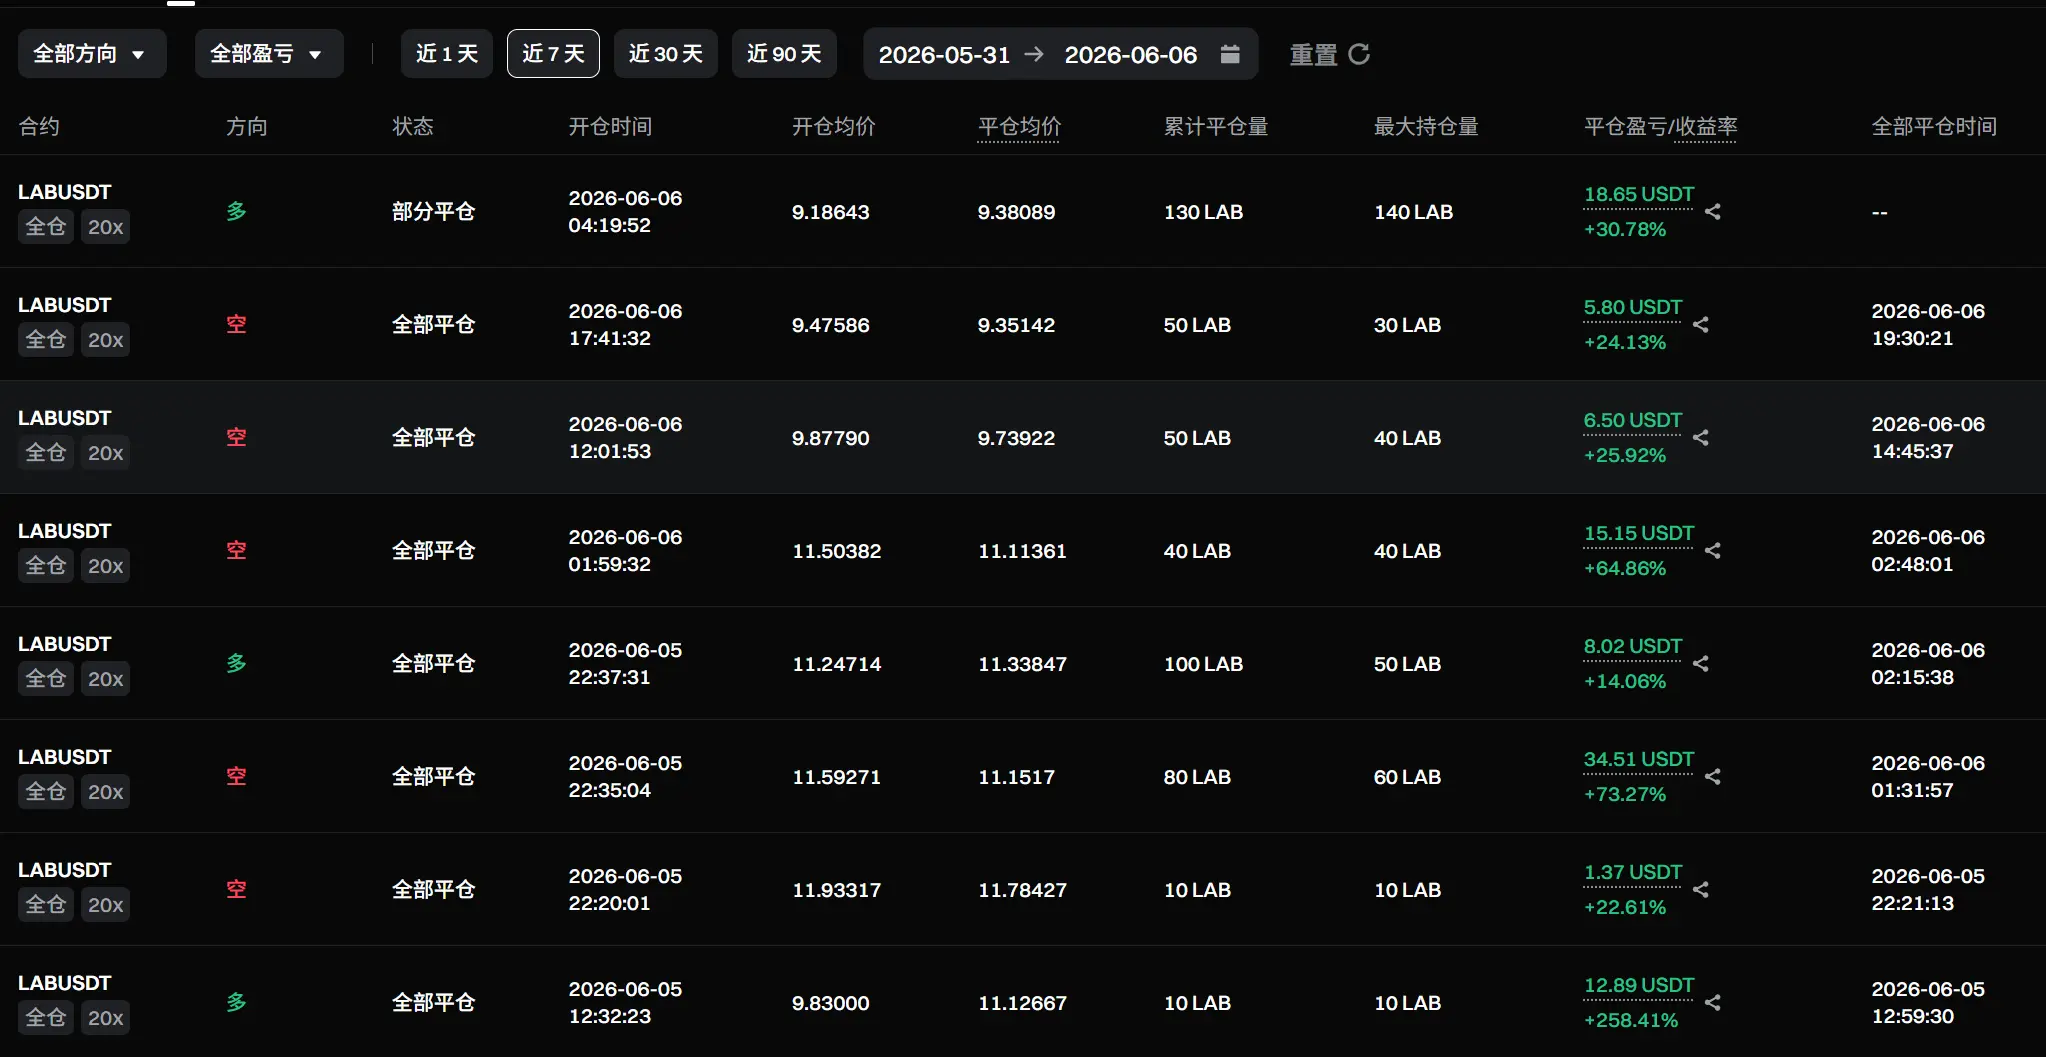
Task: Open the 12.89 USDT profit details
Action: click(x=1639, y=986)
